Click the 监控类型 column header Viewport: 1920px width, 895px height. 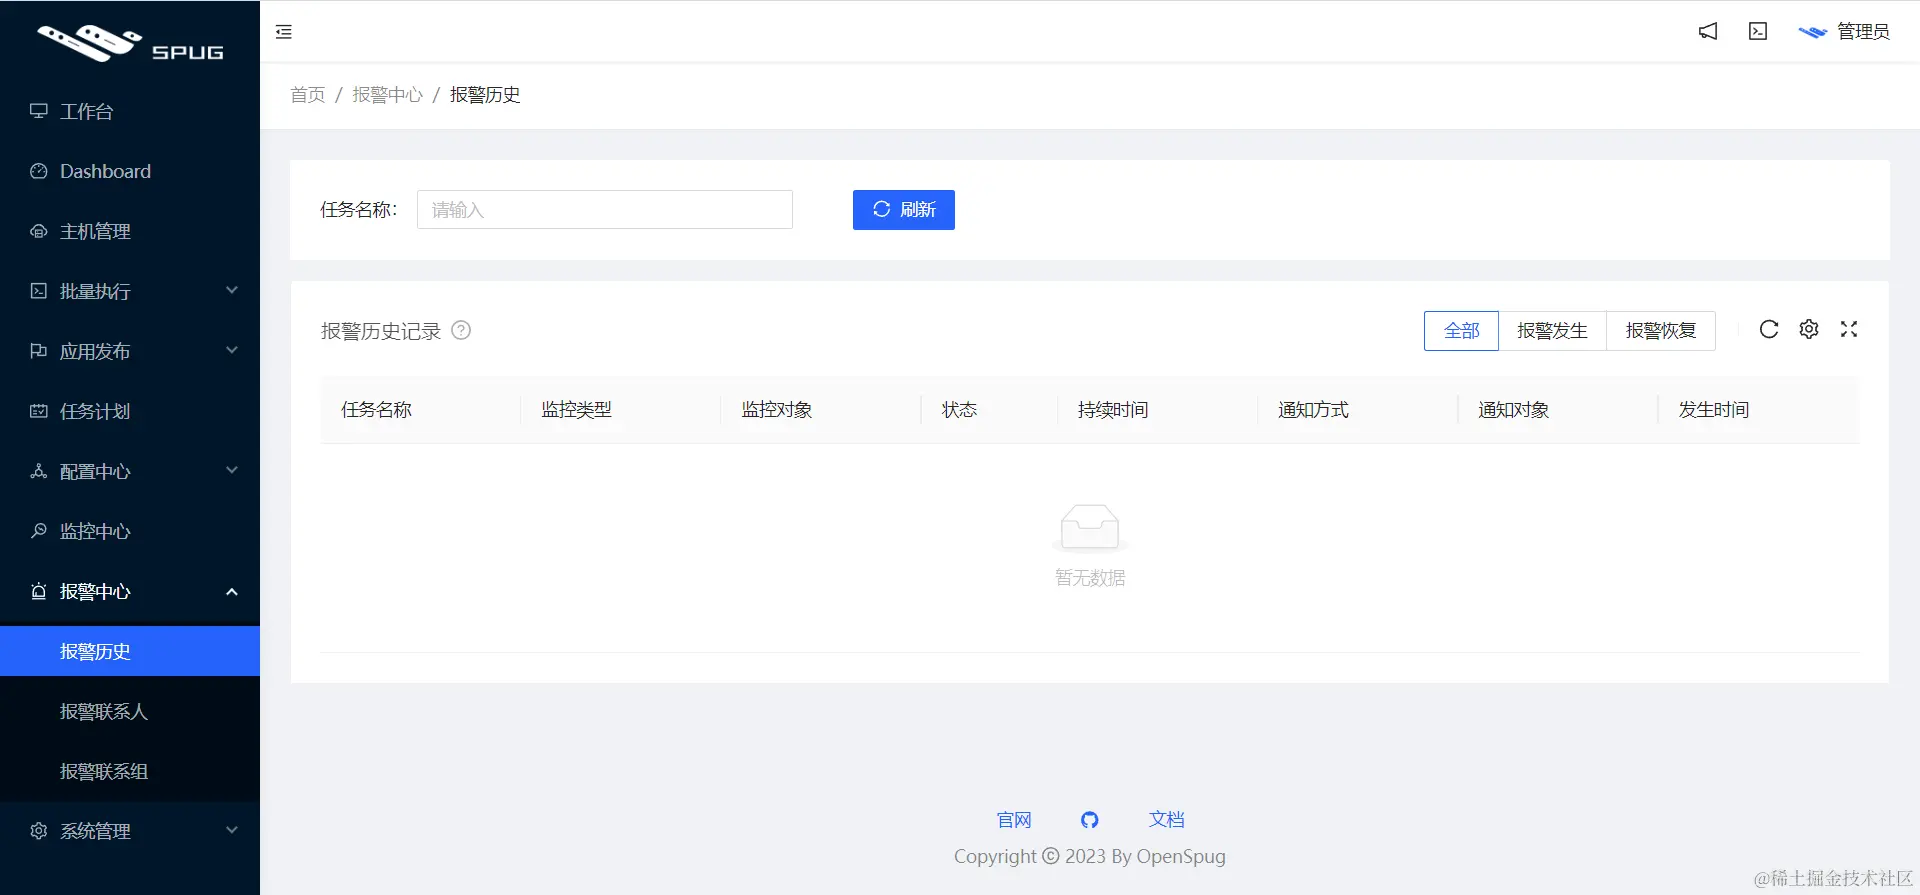(576, 410)
